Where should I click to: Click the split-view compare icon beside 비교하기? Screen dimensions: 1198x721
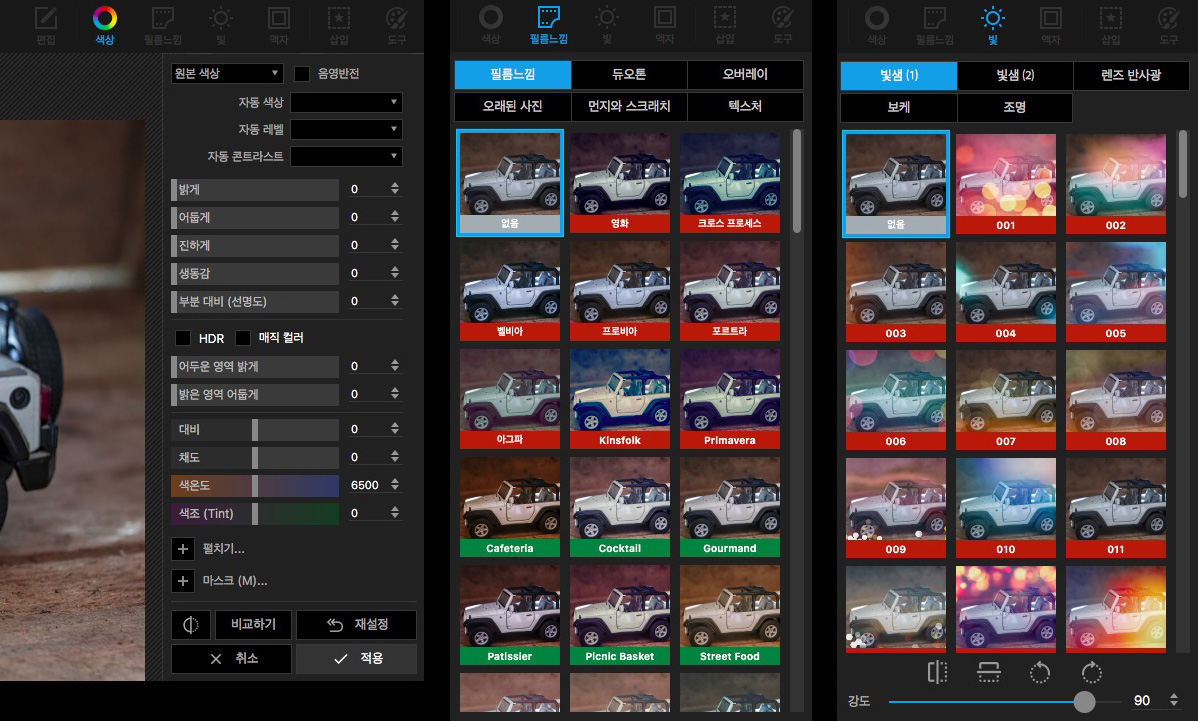(x=190, y=625)
